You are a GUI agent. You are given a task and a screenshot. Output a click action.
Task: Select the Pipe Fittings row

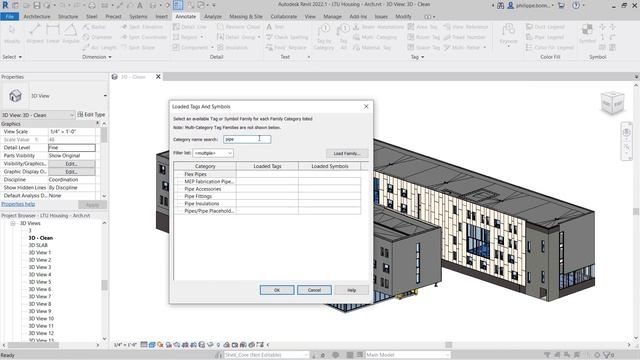coord(267,196)
